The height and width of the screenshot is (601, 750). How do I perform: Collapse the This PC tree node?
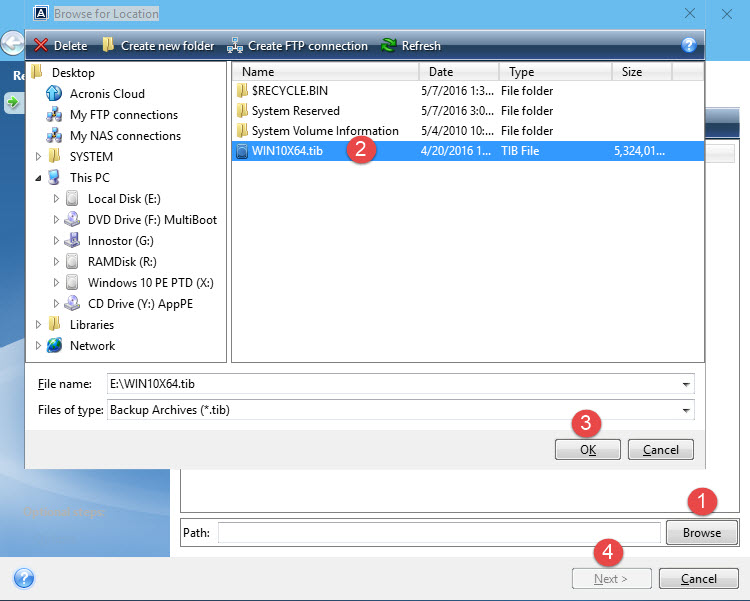coord(38,178)
